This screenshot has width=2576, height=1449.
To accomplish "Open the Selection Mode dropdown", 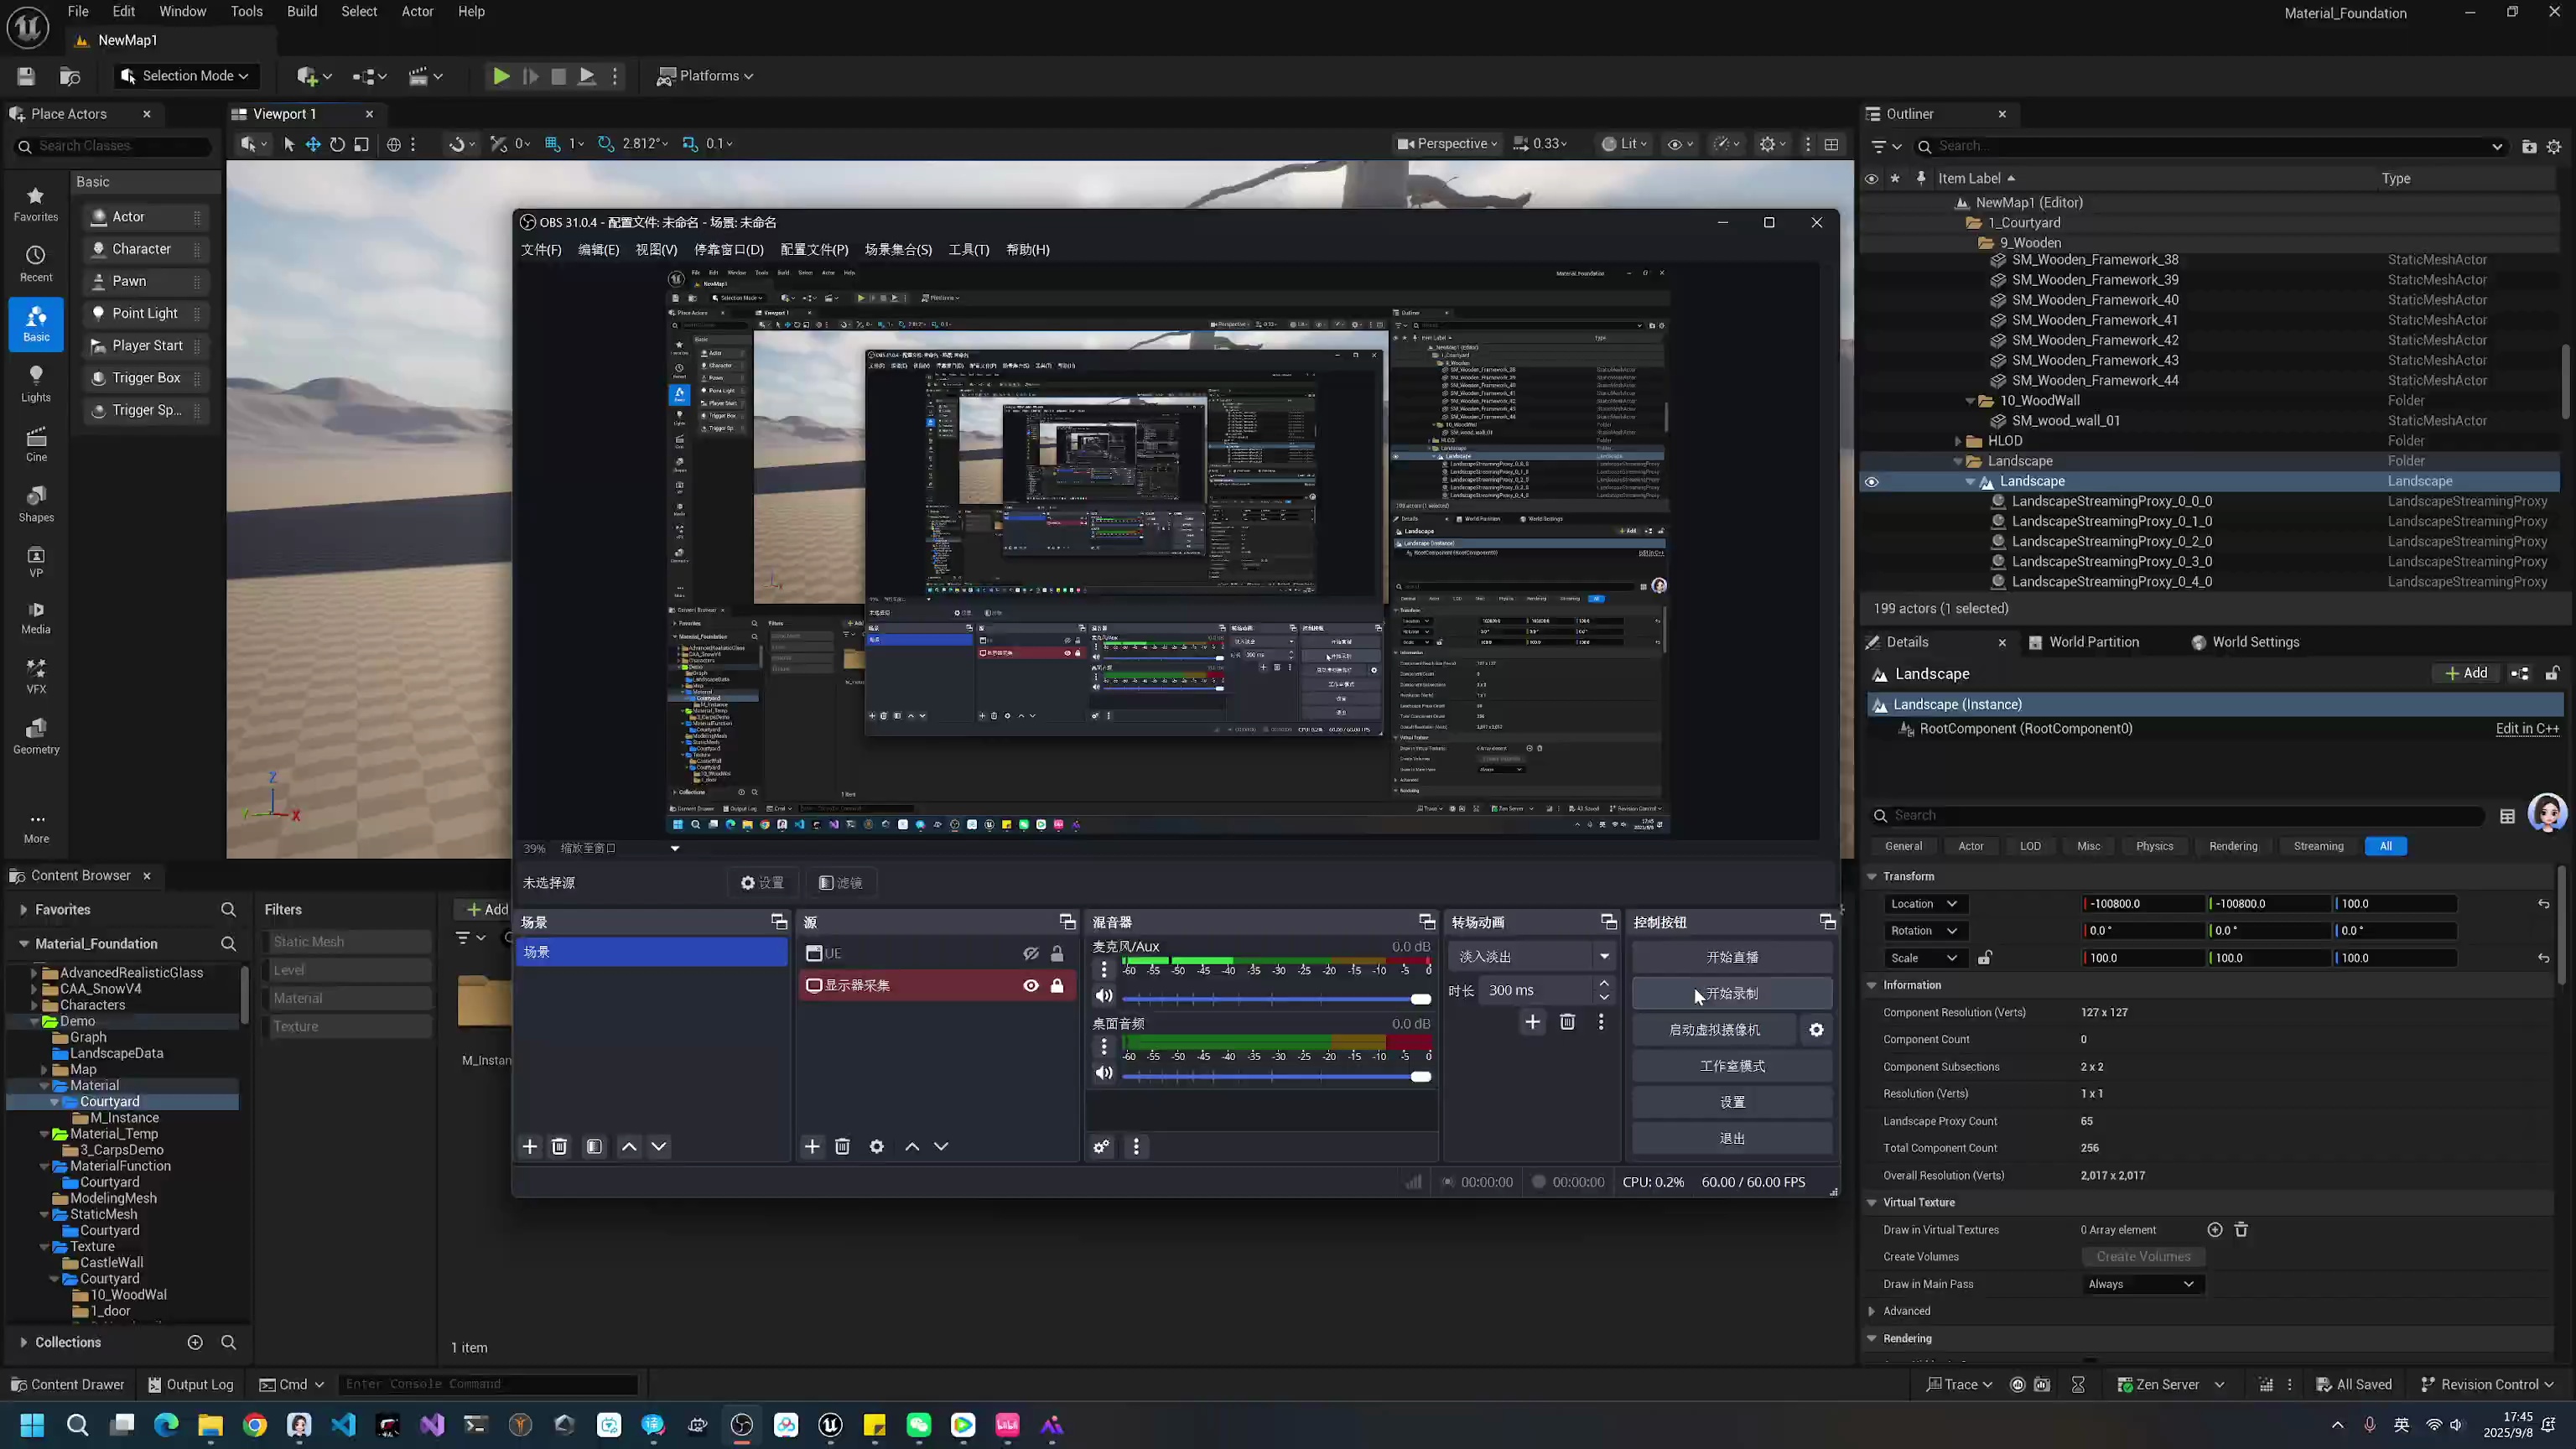I will (x=185, y=76).
